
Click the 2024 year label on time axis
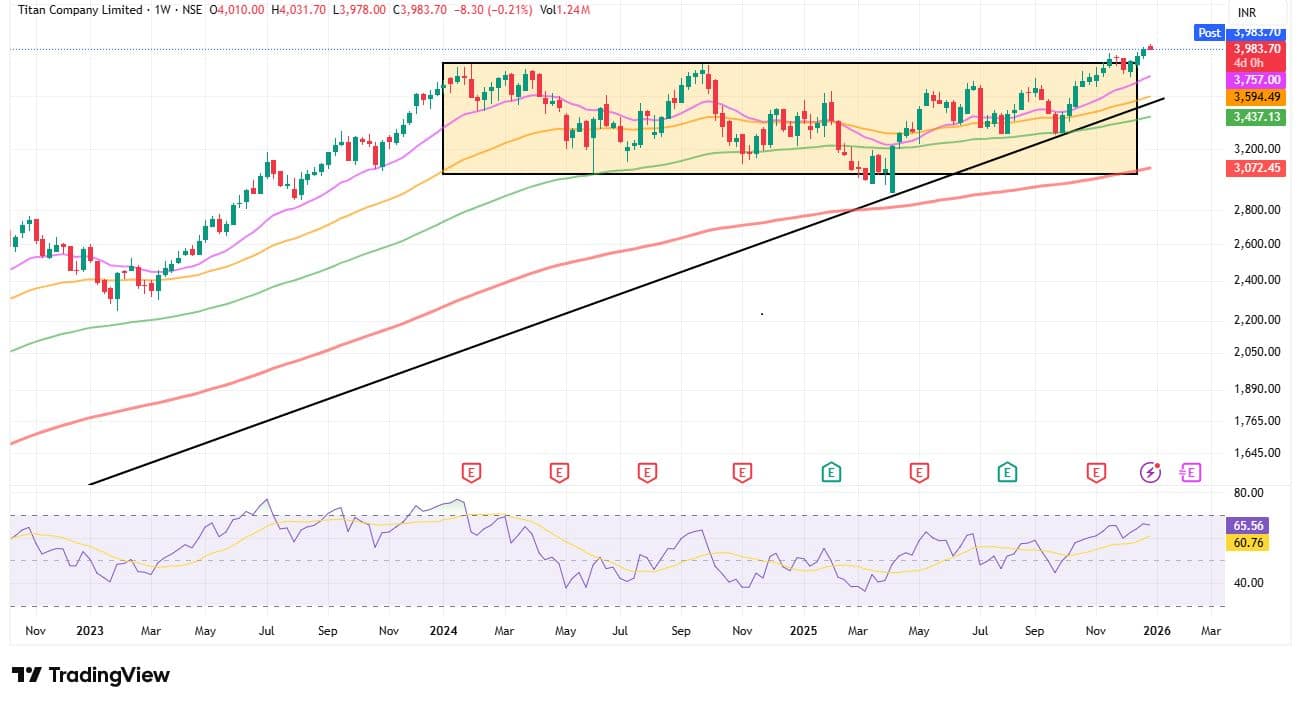[441, 632]
